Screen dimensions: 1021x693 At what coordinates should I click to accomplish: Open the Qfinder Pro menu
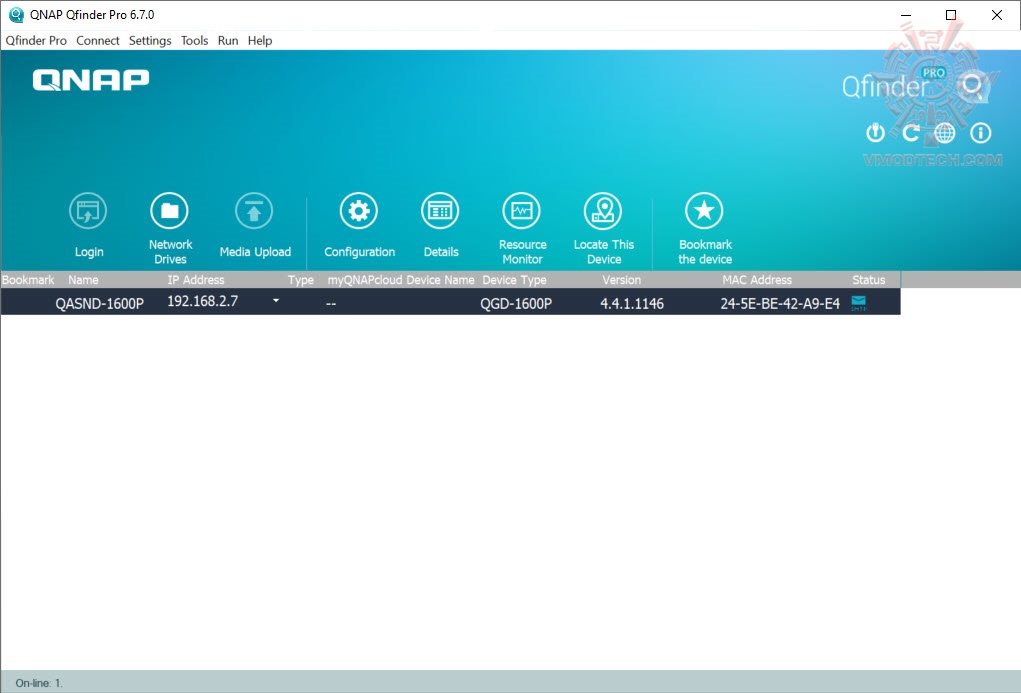click(x=36, y=40)
